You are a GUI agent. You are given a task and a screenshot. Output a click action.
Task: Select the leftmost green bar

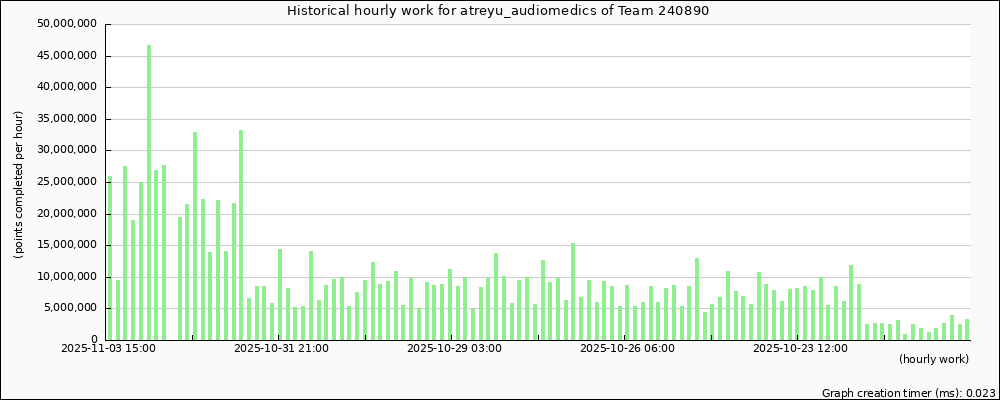coord(110,258)
